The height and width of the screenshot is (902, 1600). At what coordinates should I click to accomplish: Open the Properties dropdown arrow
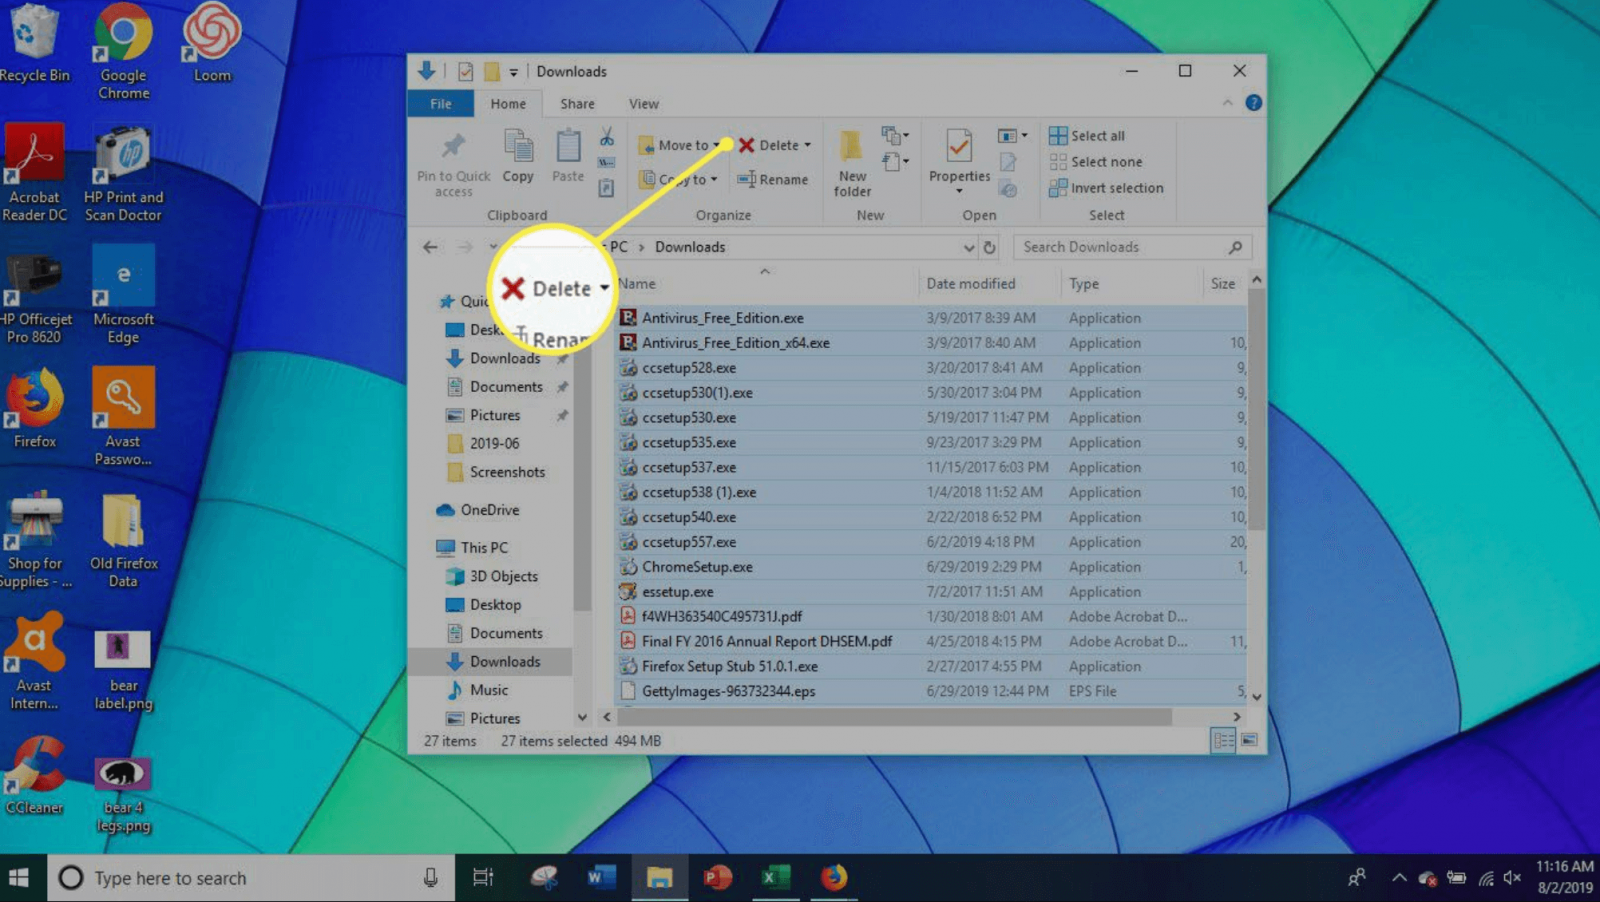tap(959, 191)
